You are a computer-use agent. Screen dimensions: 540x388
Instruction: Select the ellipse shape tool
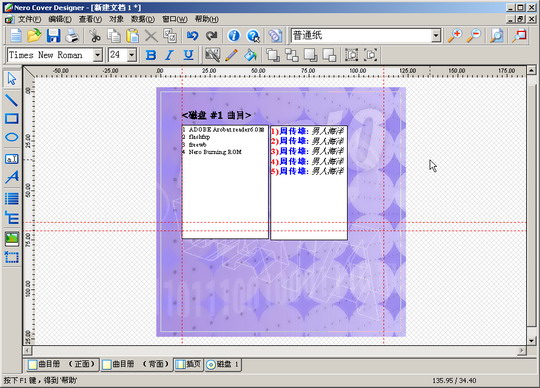(x=12, y=137)
